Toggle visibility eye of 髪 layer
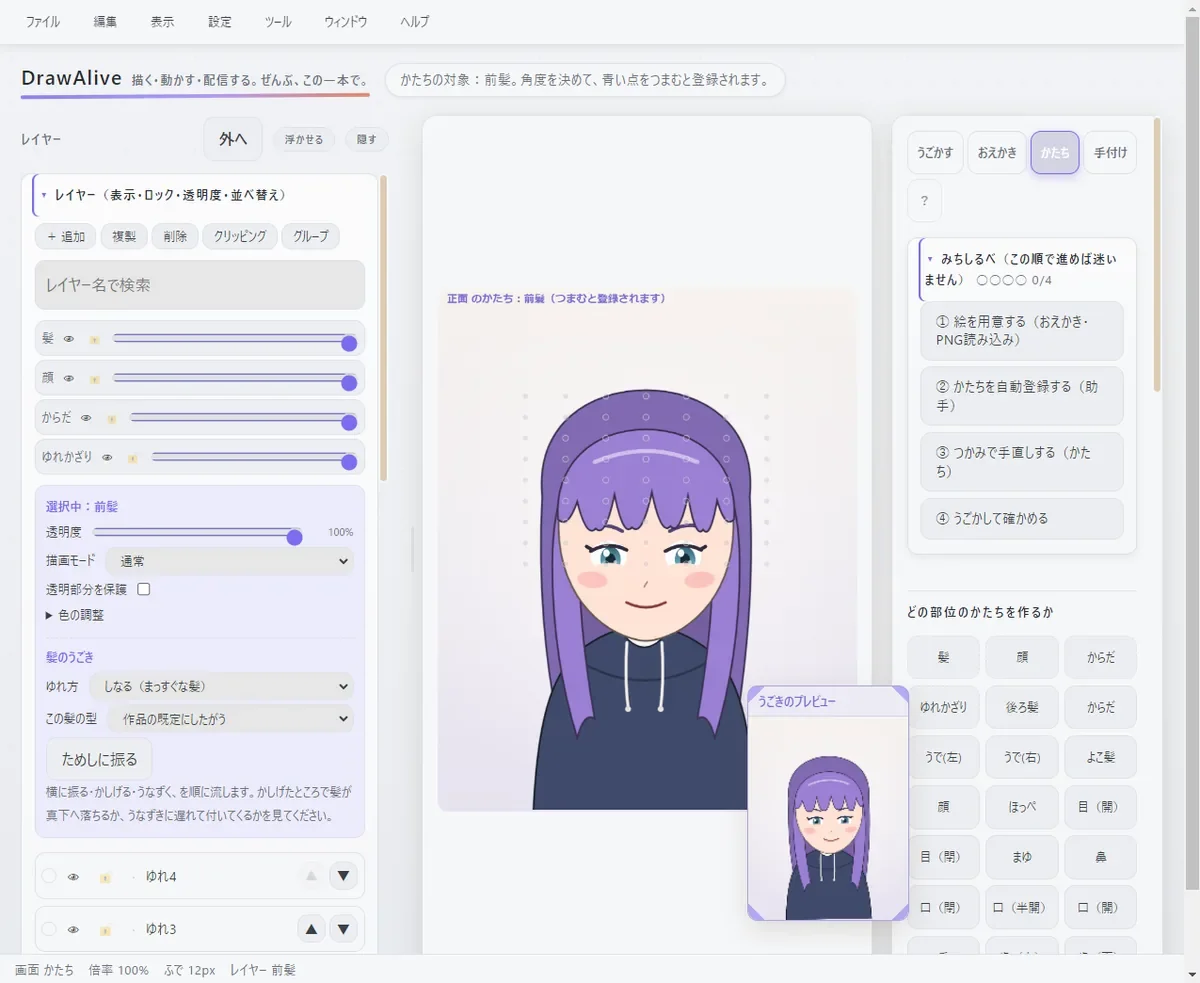The image size is (1200, 983). pos(69,339)
